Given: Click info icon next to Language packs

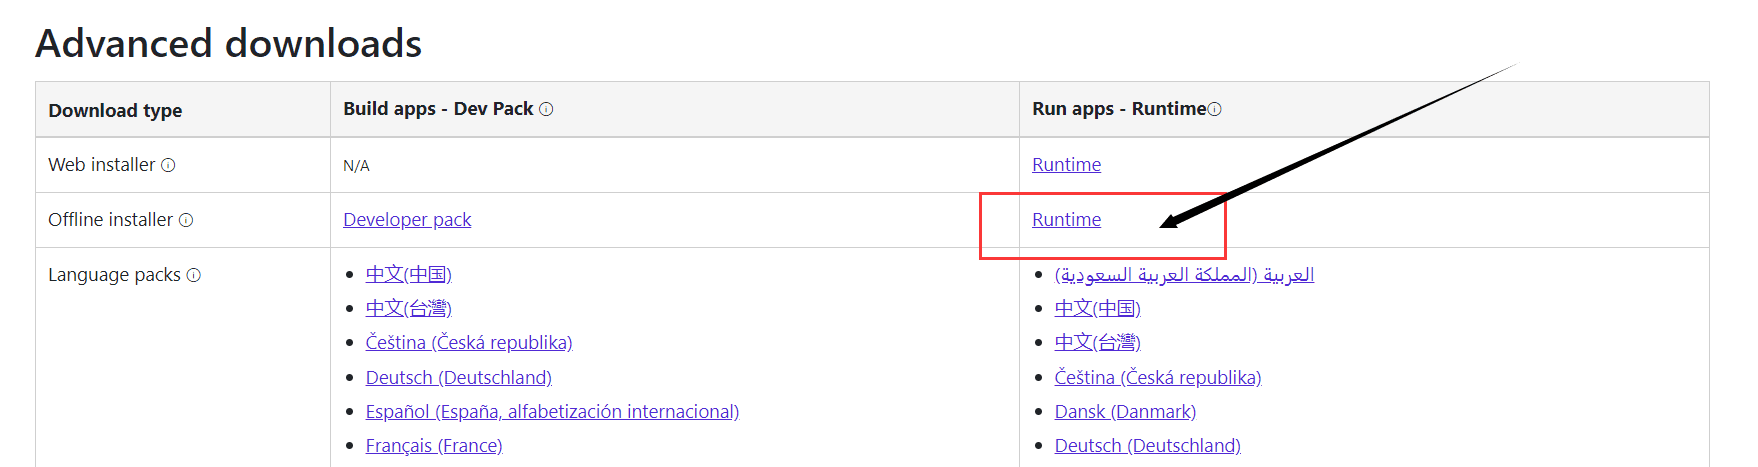Looking at the screenshot, I should [x=194, y=275].
